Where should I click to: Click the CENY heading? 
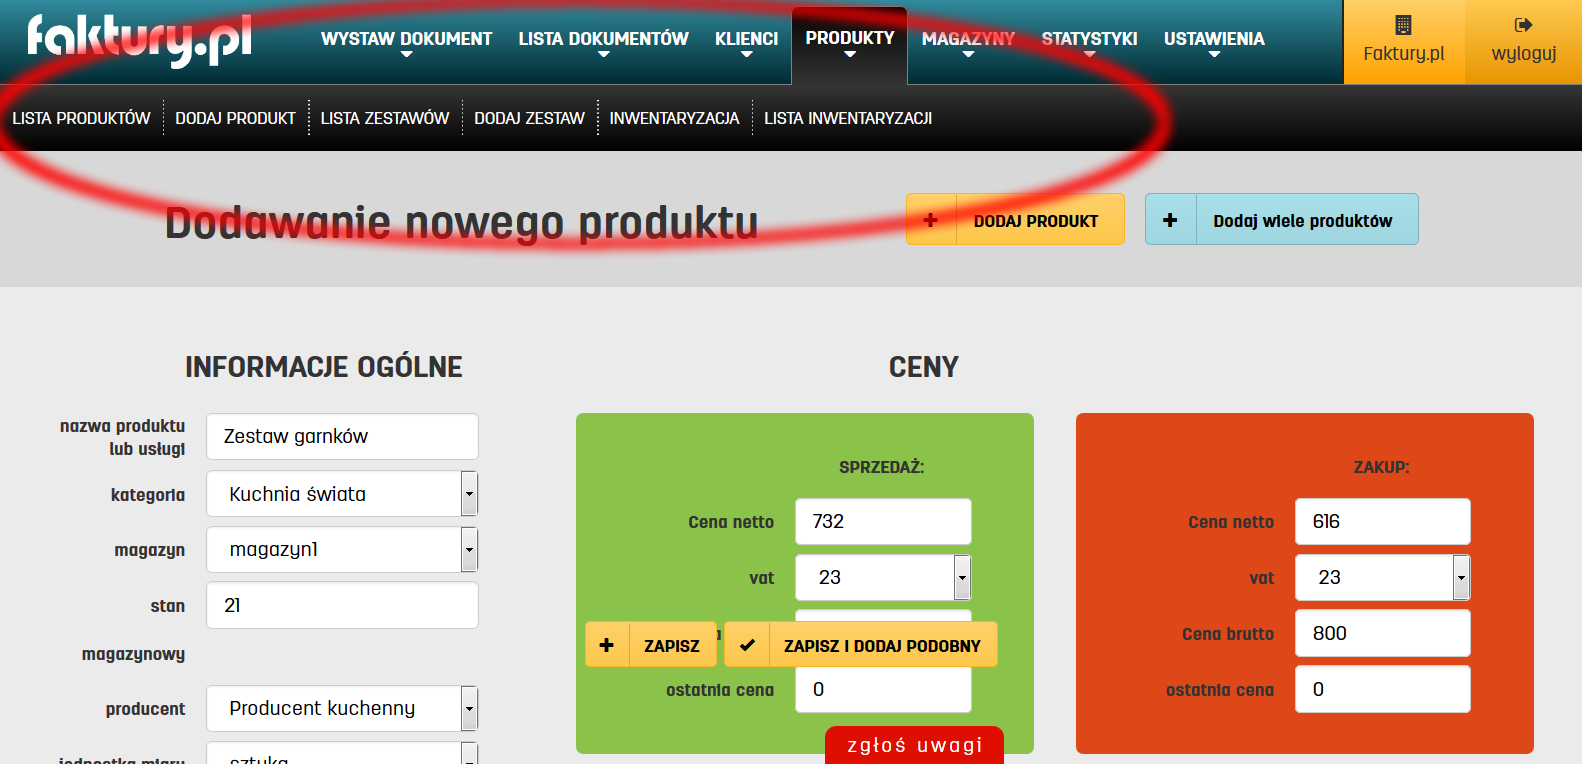[924, 367]
